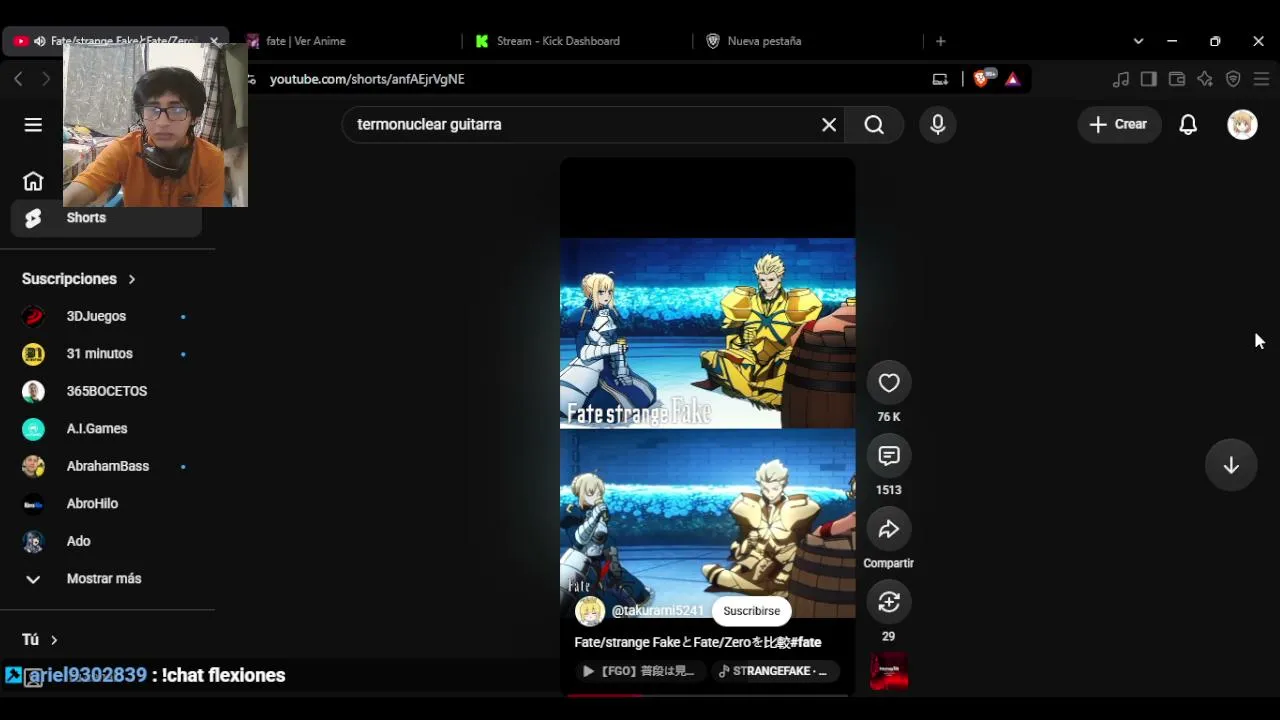Share the short with Compartir arrow
The image size is (1280, 720).
tap(889, 529)
